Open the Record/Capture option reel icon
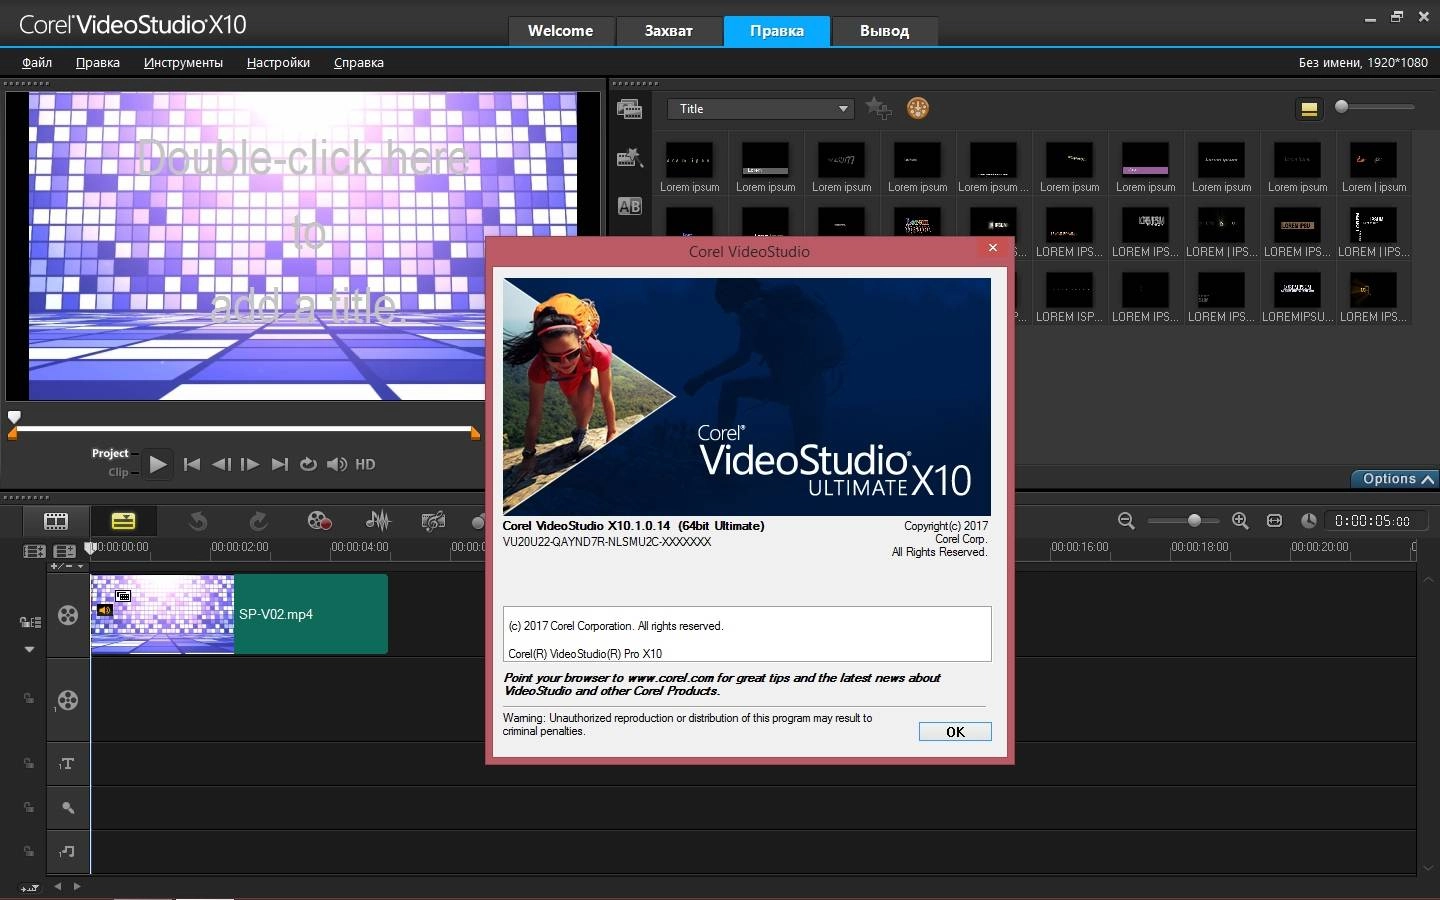 (319, 521)
